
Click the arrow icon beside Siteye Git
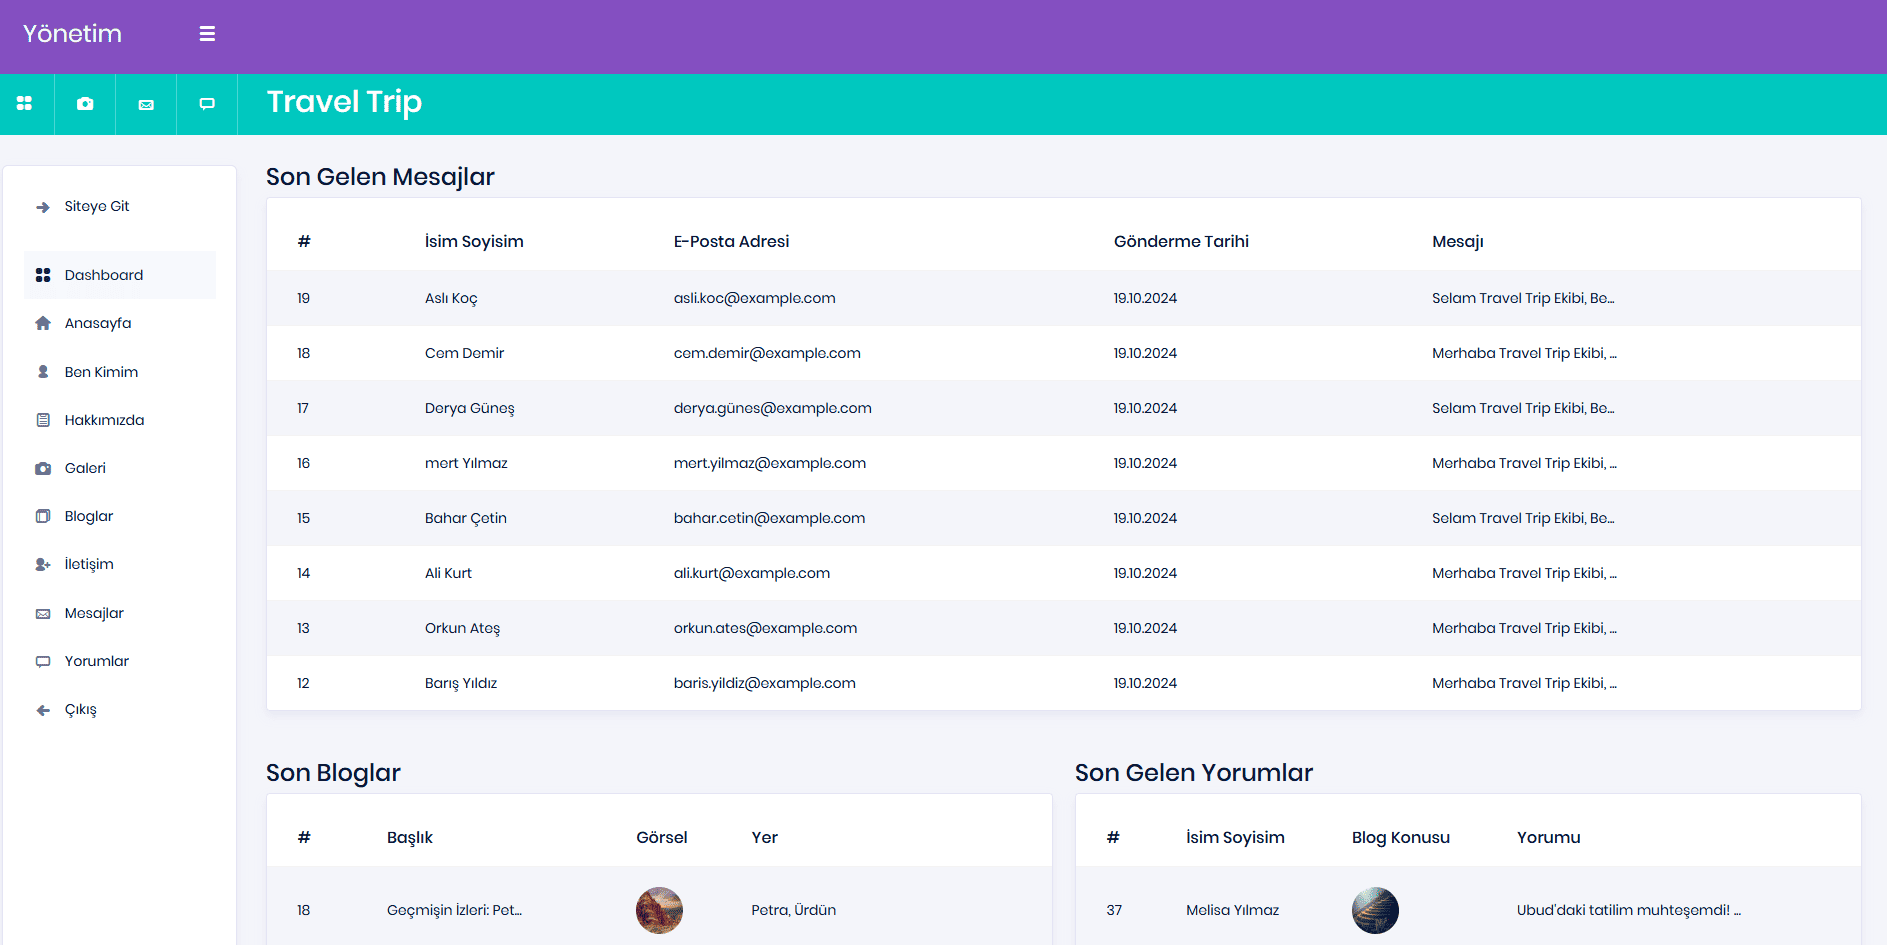coord(43,208)
